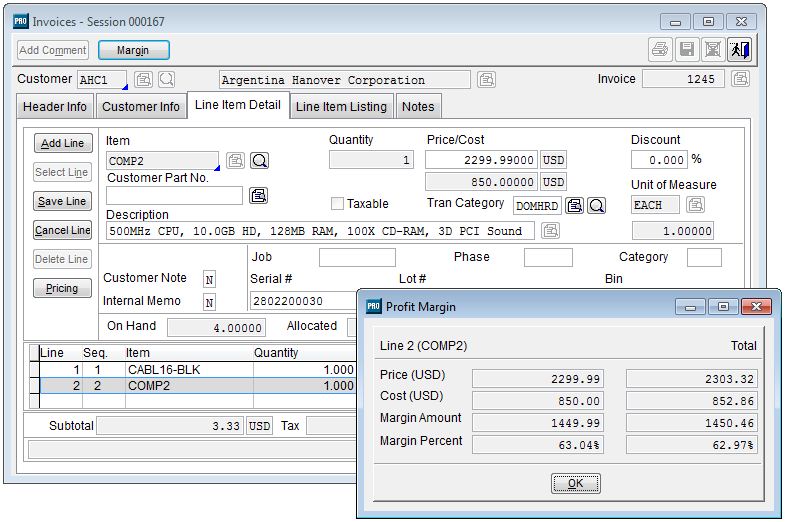Click the Quantity field showing 1
Viewport: 786px width, 522px height.
click(x=371, y=160)
